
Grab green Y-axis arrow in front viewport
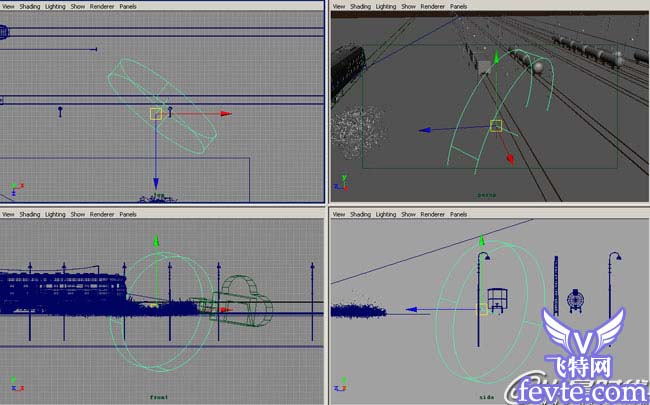coord(156,241)
